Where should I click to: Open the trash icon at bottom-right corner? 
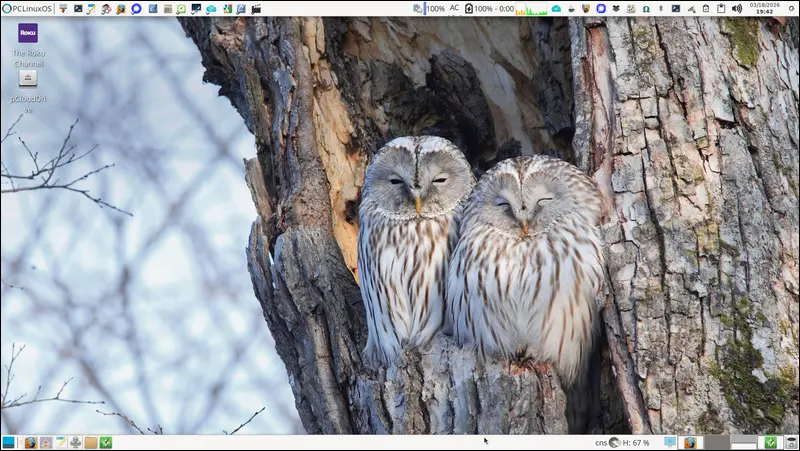pos(791,442)
